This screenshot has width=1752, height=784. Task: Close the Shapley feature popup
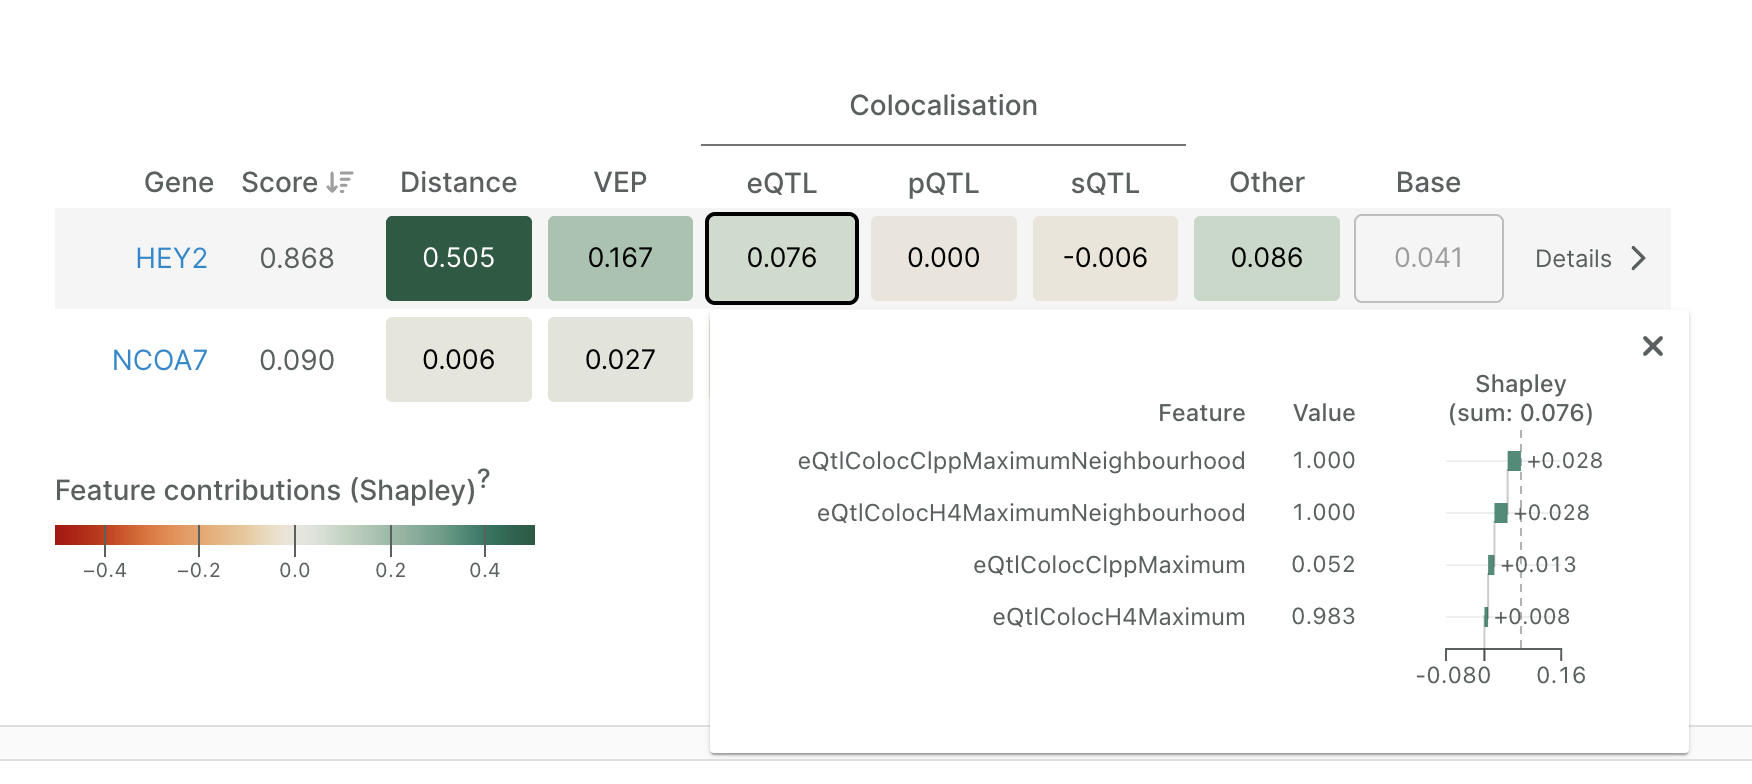click(x=1652, y=346)
